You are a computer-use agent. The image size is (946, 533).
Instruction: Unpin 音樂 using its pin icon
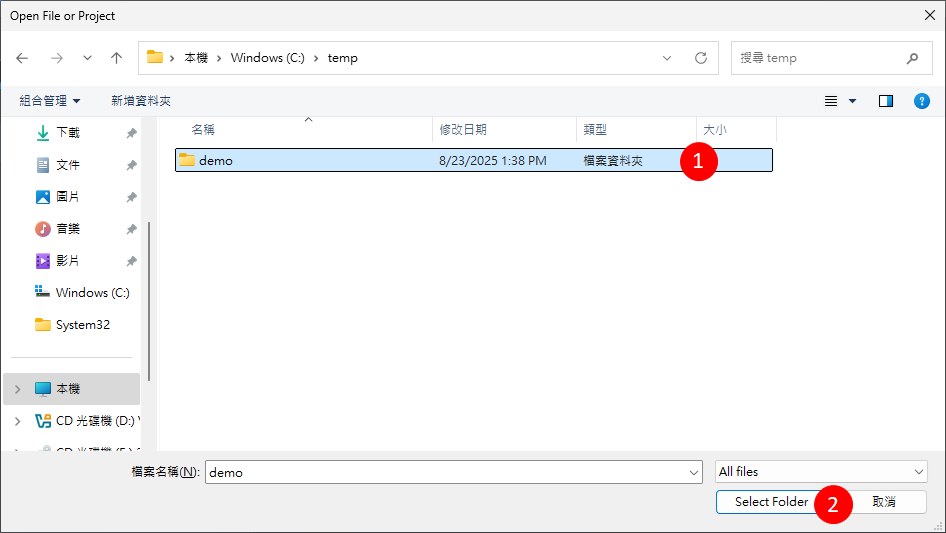(x=131, y=229)
